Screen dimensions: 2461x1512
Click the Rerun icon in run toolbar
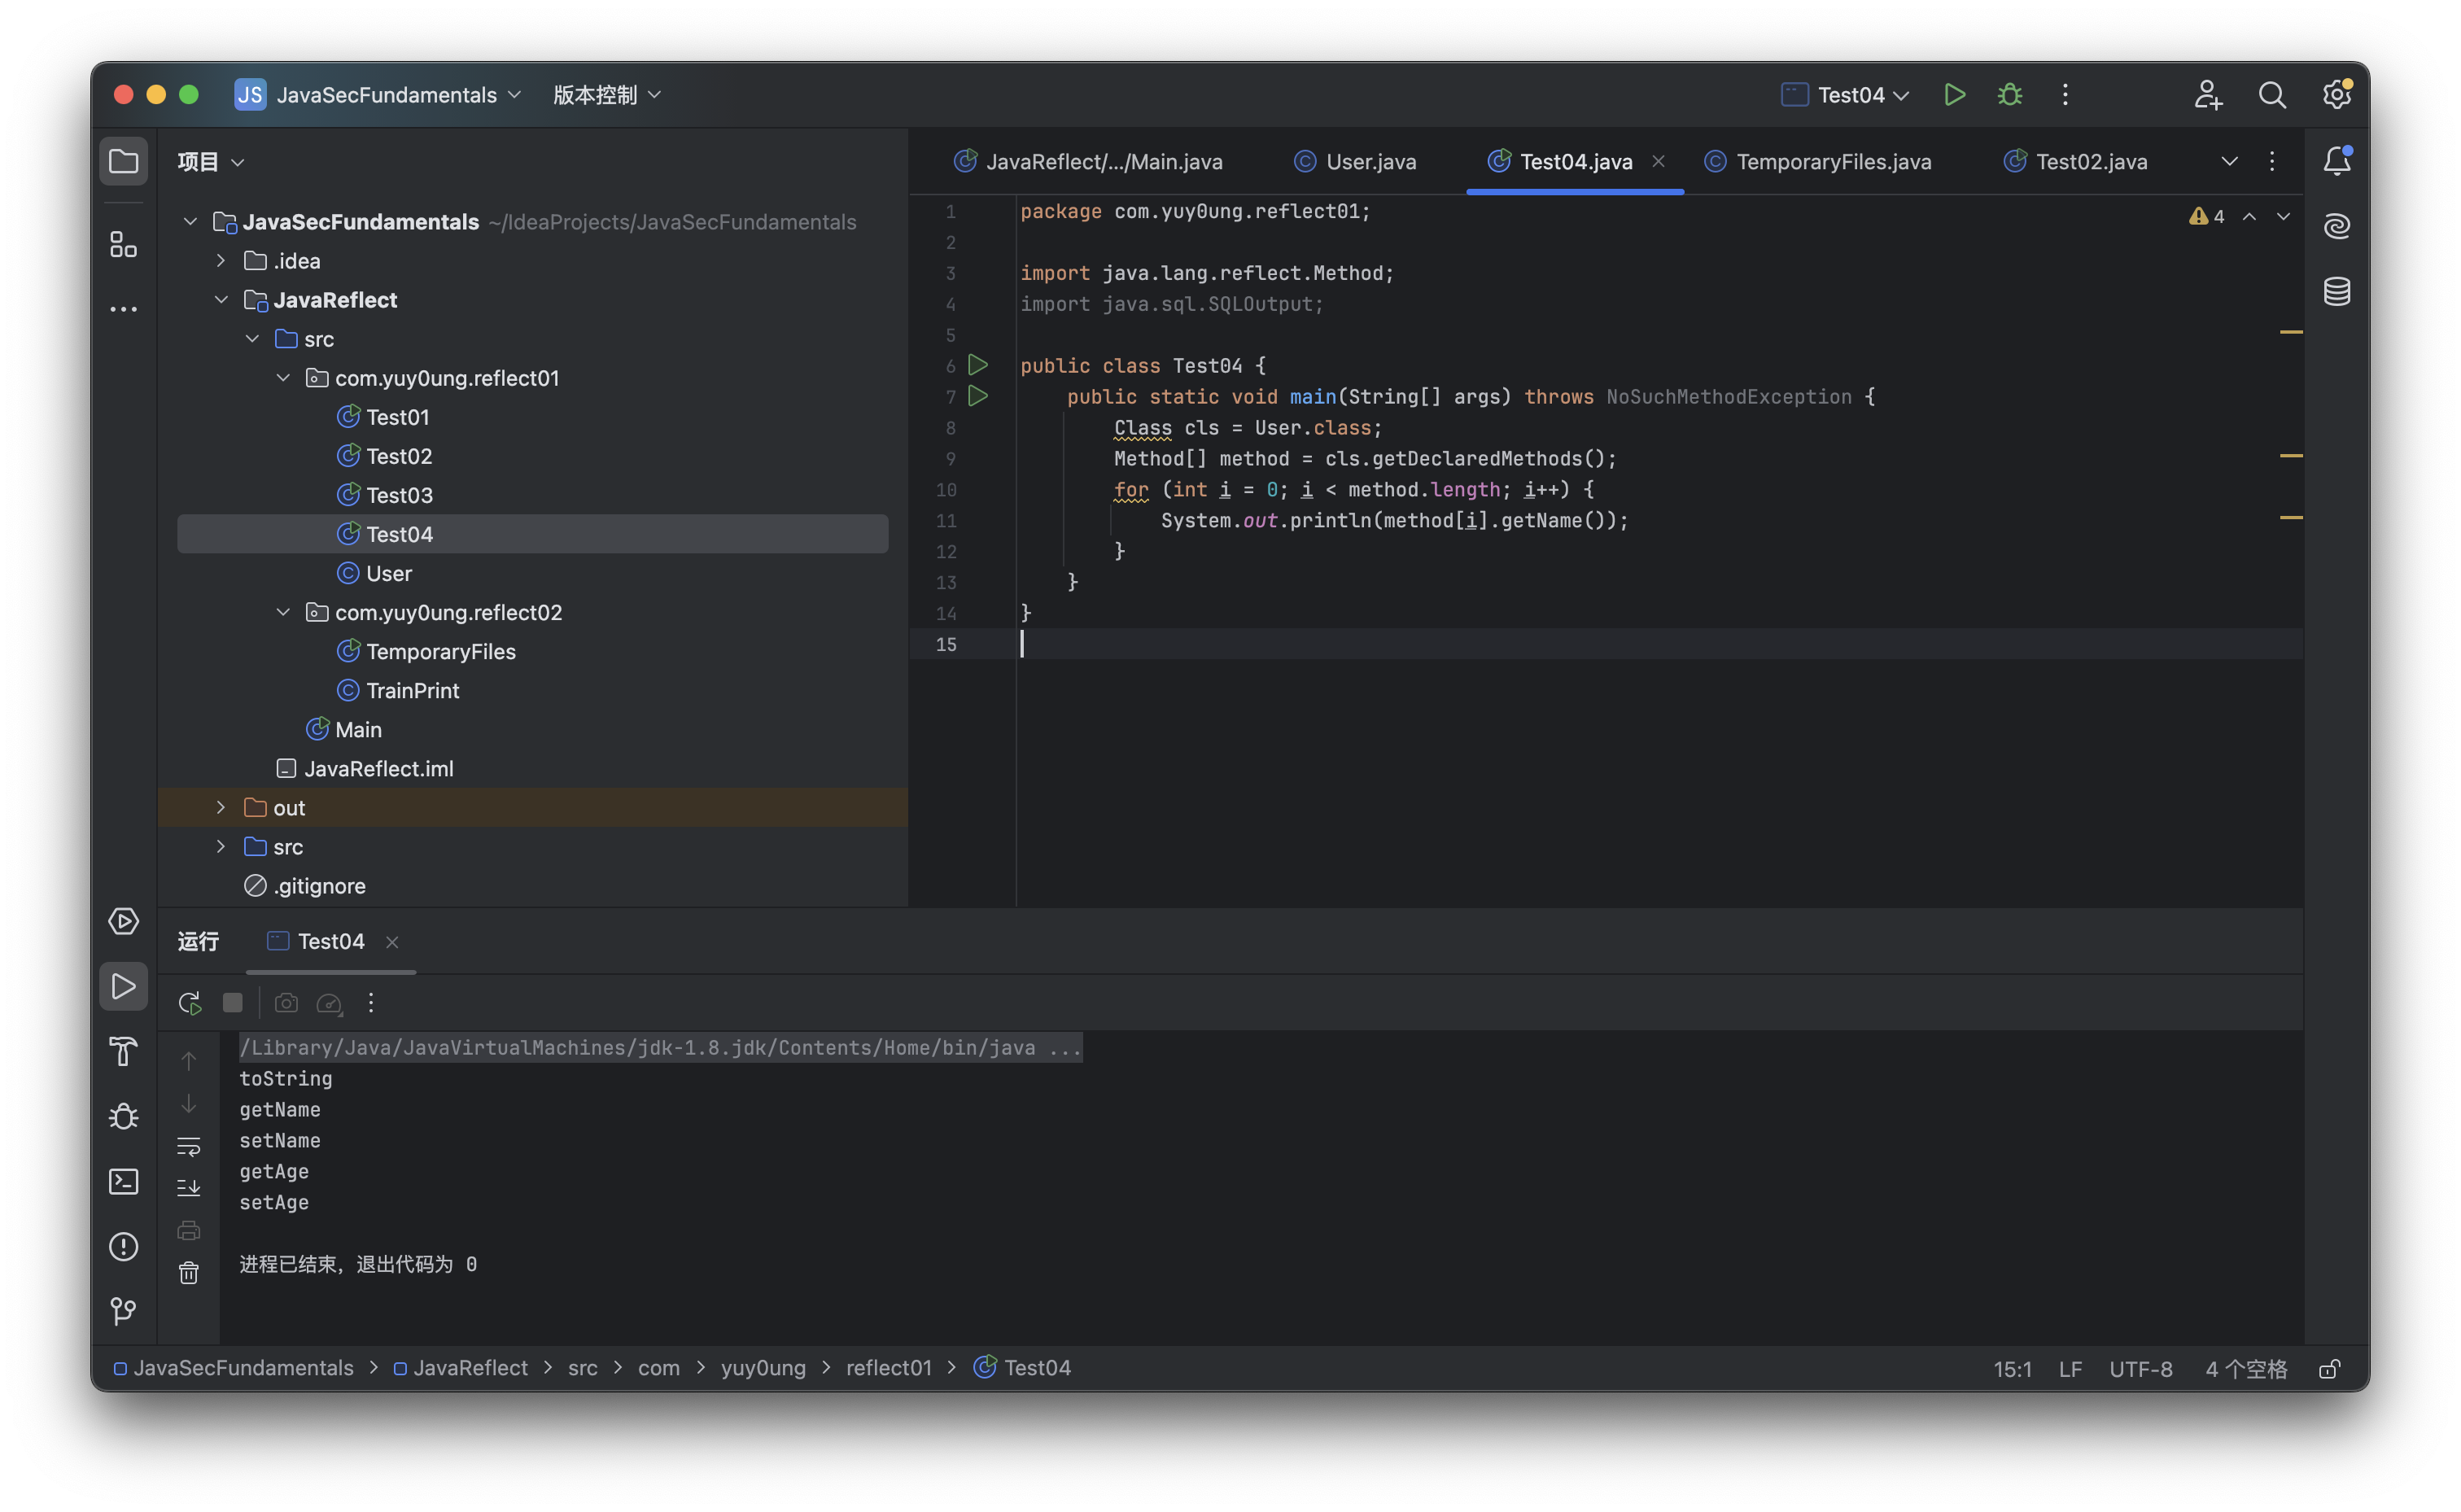(189, 1003)
